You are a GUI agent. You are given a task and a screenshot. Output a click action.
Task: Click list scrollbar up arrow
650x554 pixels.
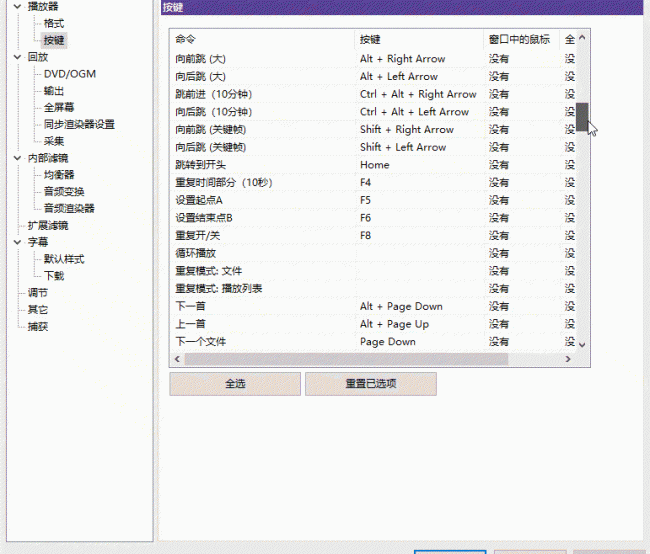582,38
